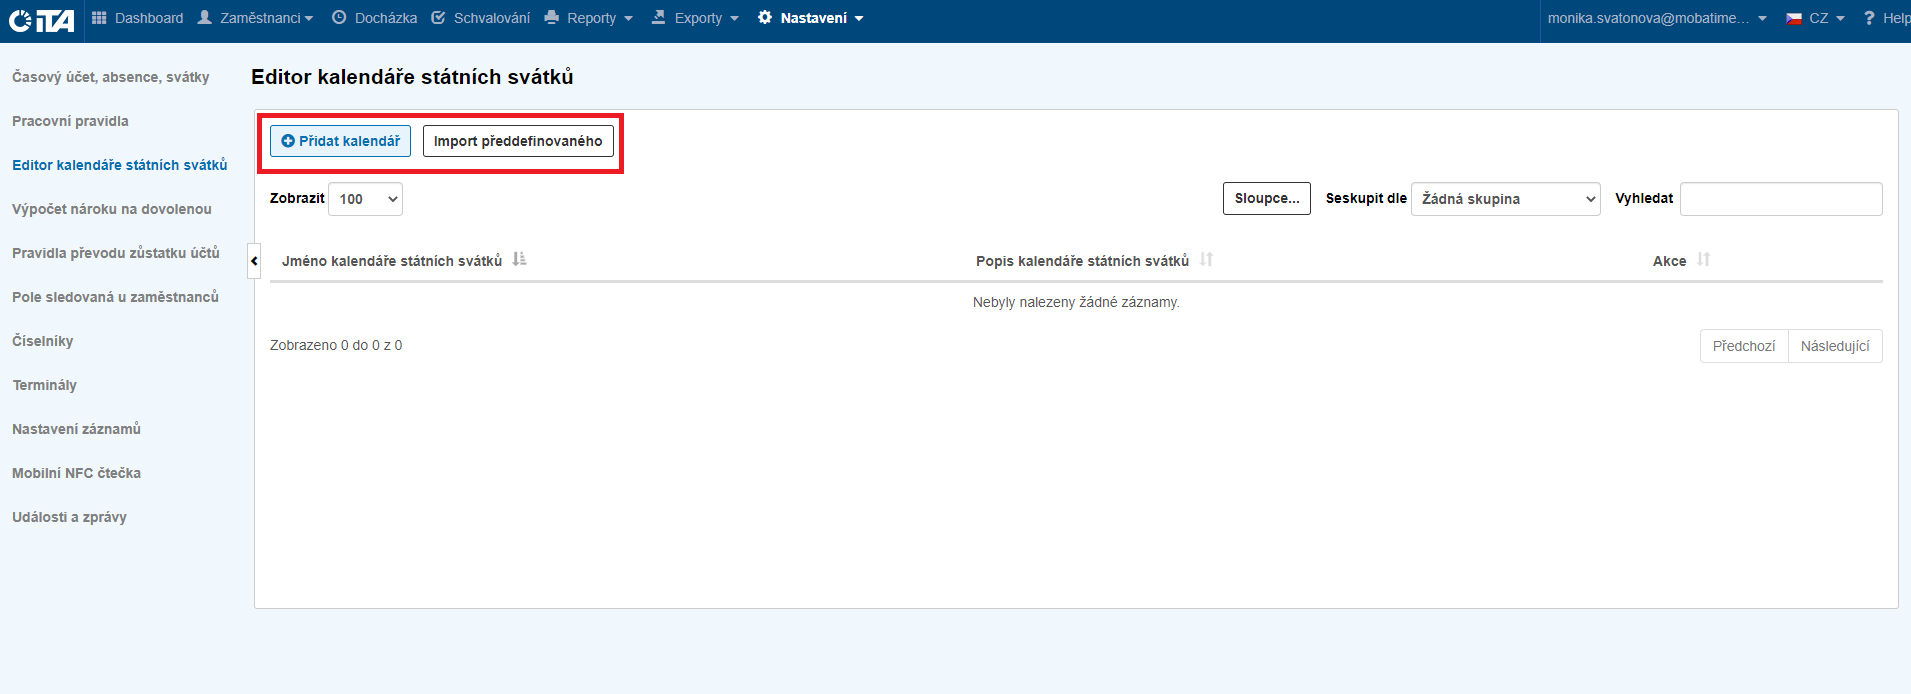Sort by Popis kalendáře sort icon
Image resolution: width=1911 pixels, height=694 pixels.
pos(1206,260)
